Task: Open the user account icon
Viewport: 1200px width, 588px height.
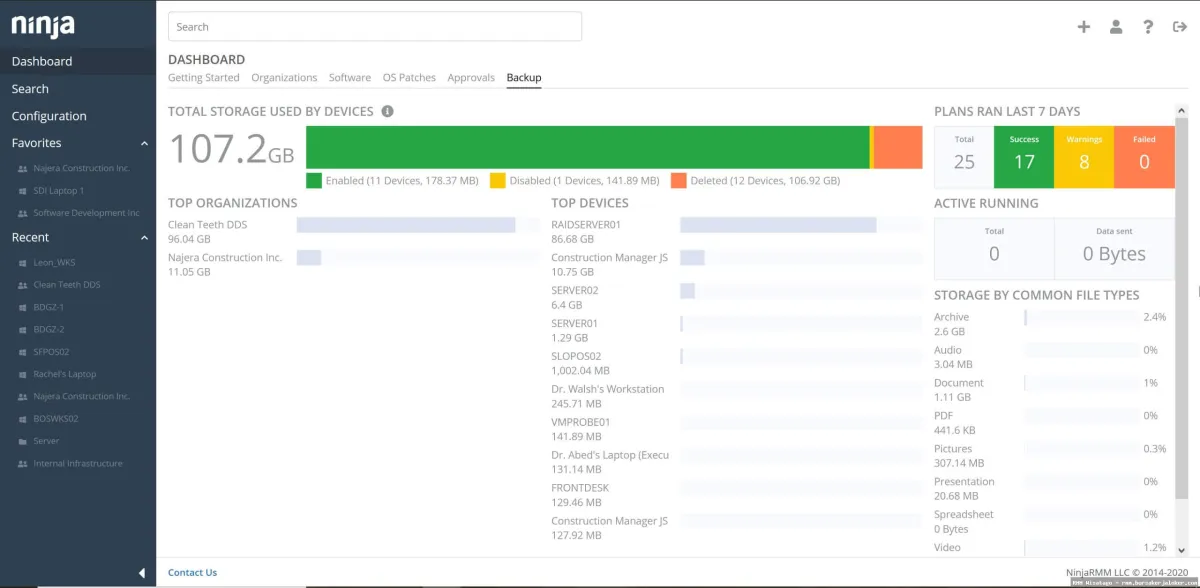Action: 1116,27
